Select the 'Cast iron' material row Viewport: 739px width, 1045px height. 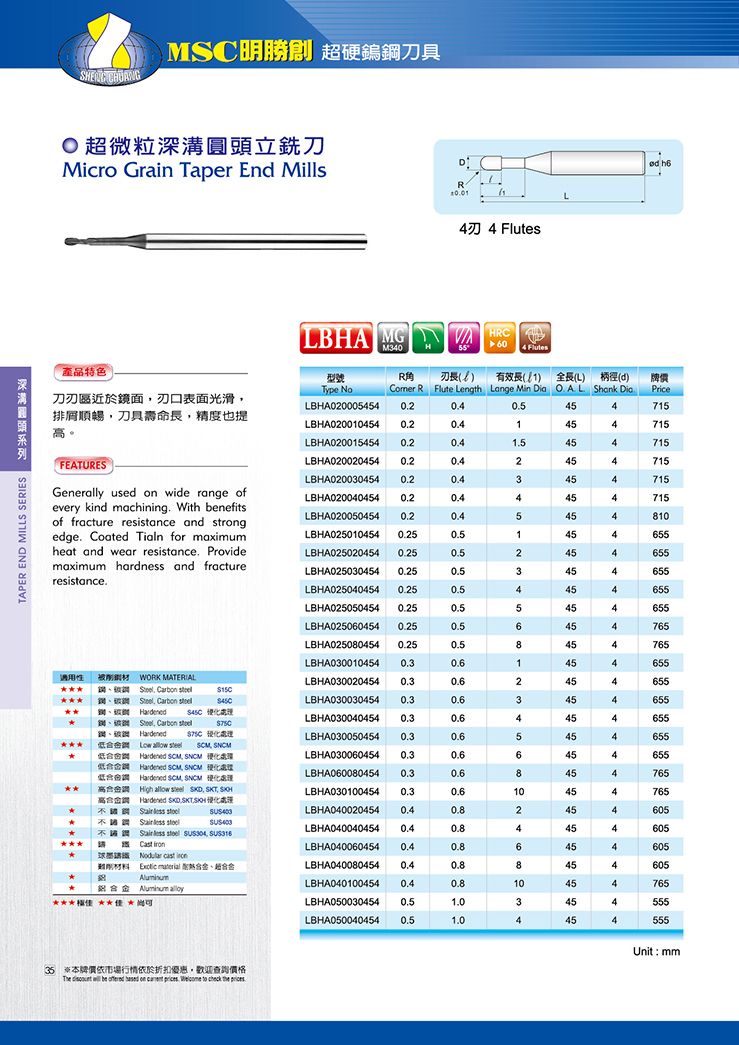click(x=150, y=844)
